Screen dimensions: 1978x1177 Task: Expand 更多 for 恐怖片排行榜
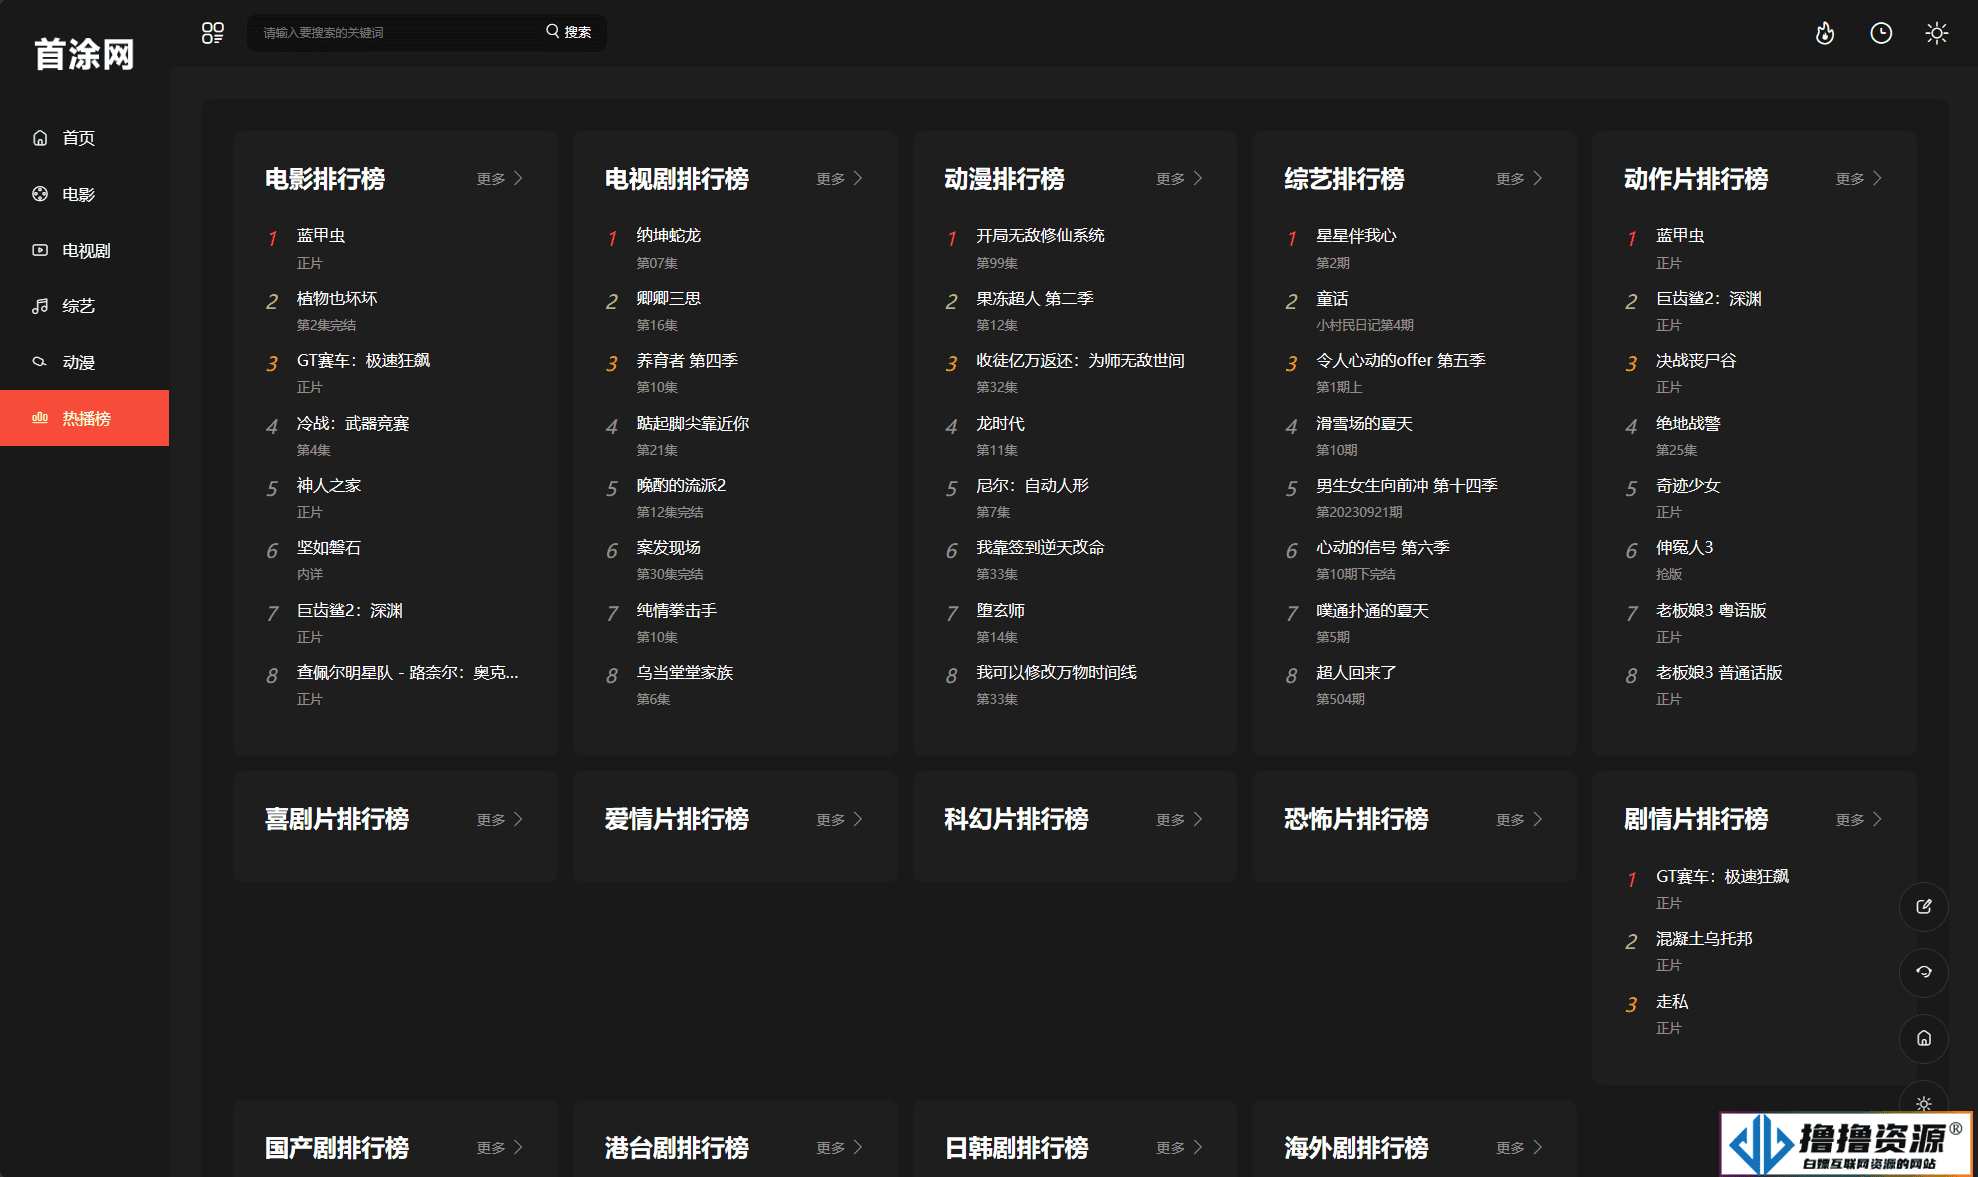tap(1520, 820)
